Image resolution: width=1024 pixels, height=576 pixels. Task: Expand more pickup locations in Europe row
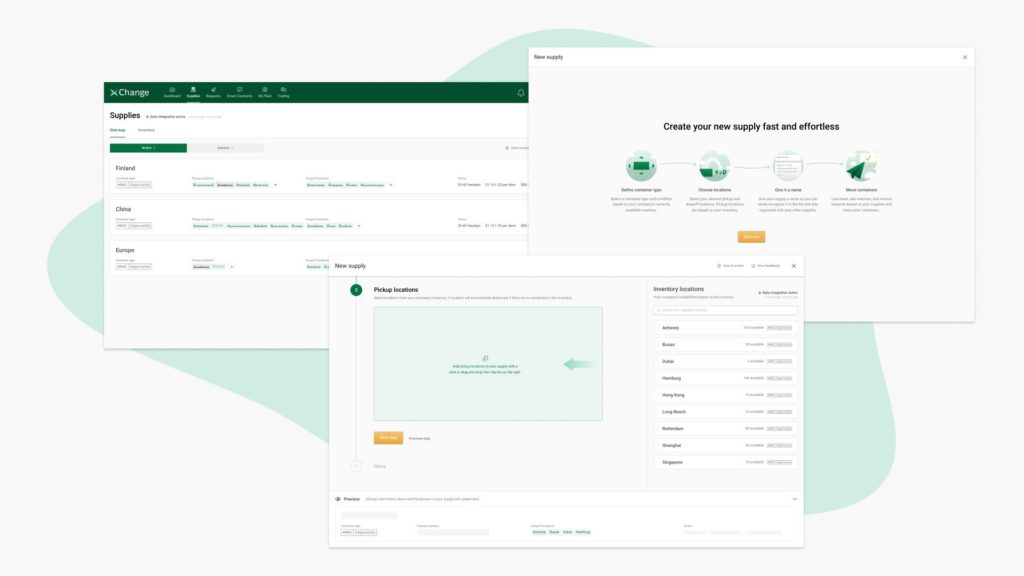click(232, 266)
